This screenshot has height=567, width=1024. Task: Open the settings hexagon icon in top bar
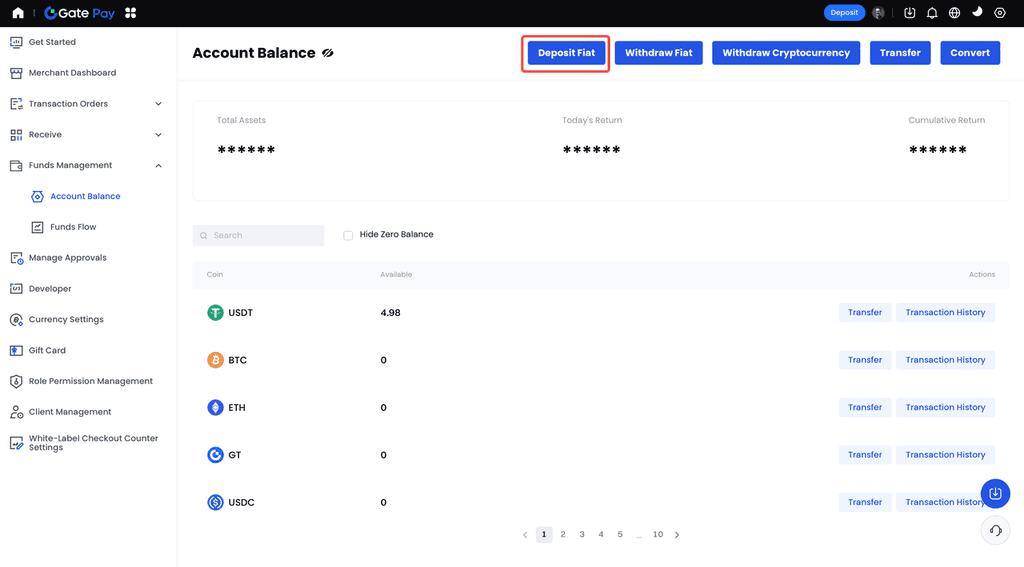(x=999, y=13)
